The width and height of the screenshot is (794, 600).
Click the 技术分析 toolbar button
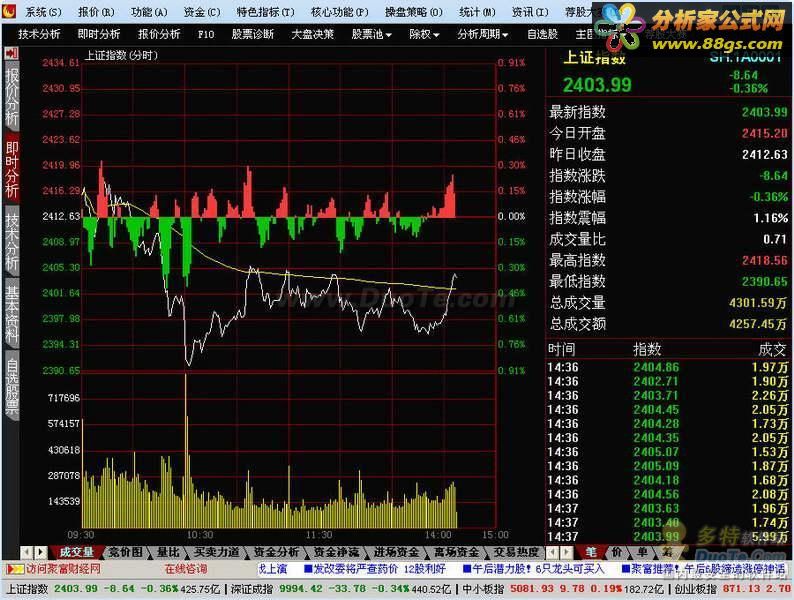(39, 34)
